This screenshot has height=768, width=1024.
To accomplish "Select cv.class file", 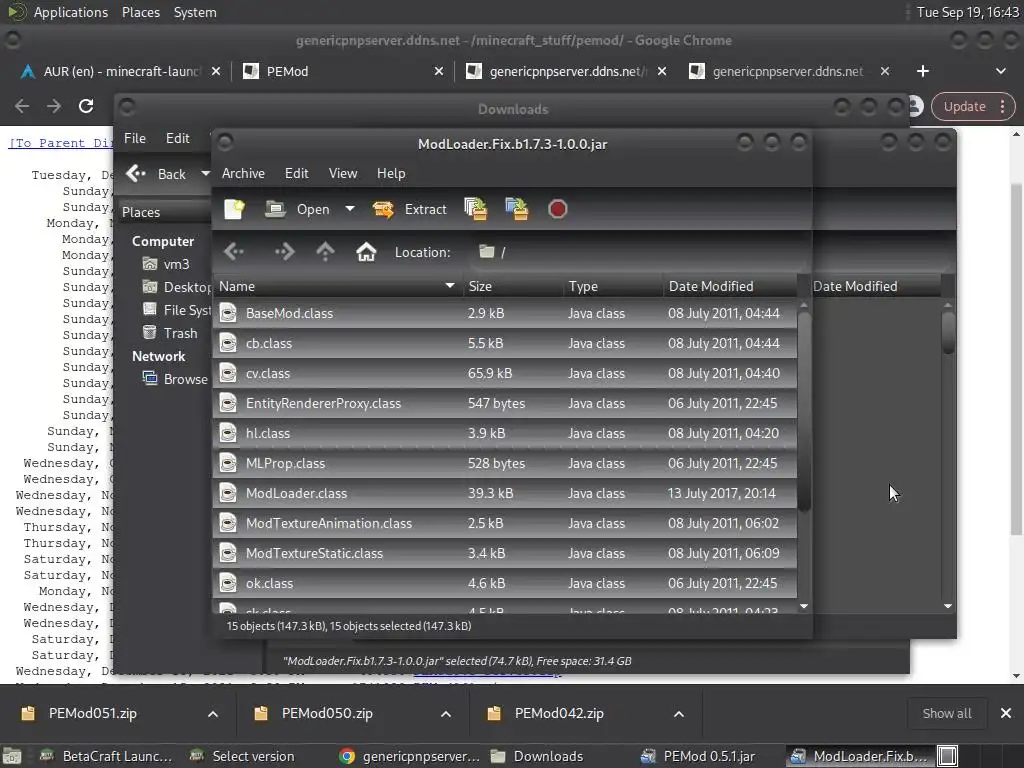I will [x=505, y=374].
